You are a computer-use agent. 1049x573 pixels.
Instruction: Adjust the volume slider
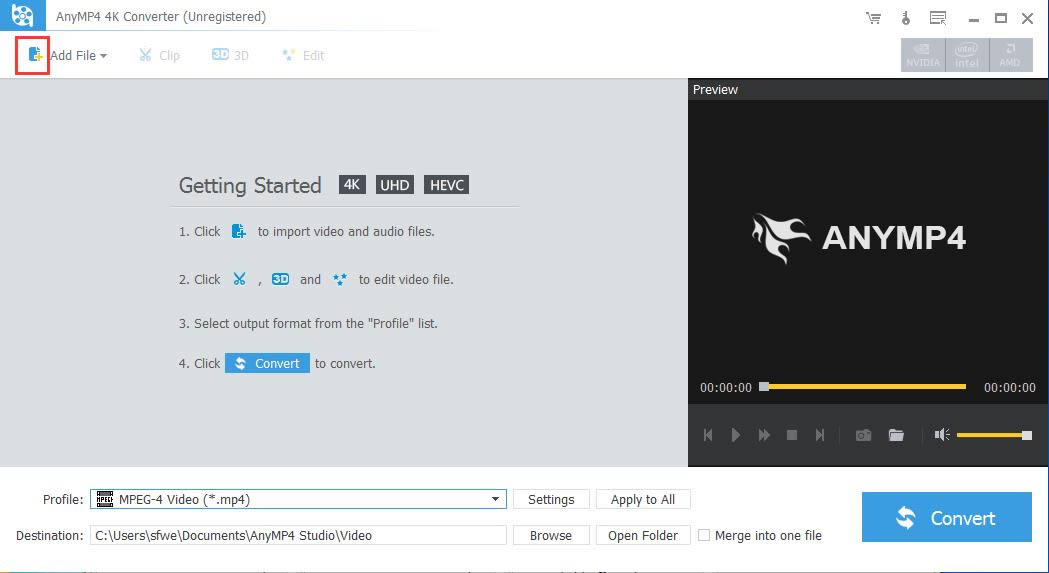coord(994,435)
